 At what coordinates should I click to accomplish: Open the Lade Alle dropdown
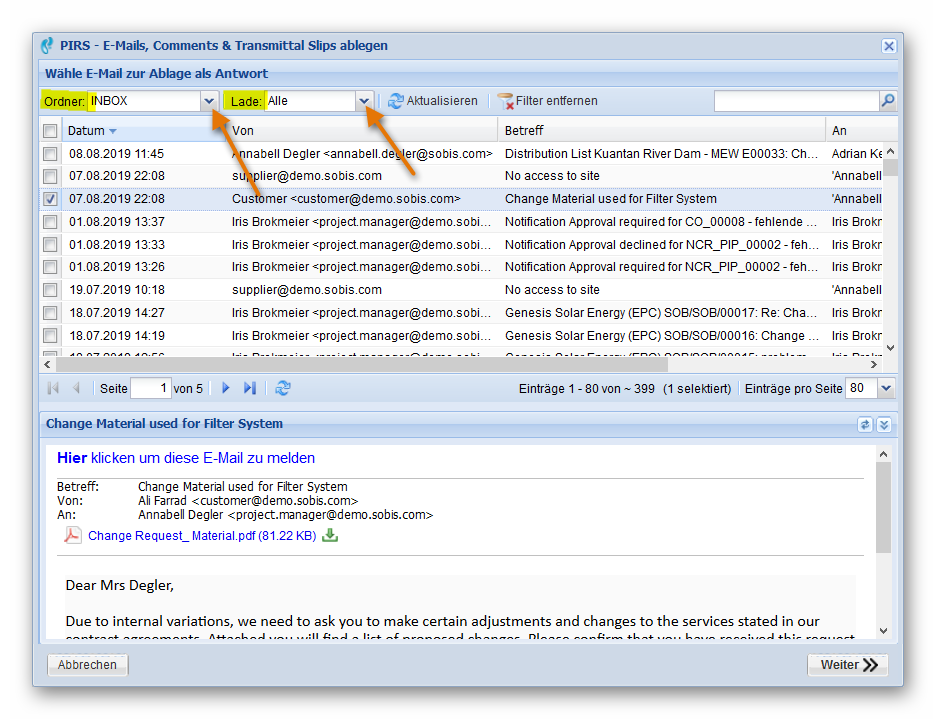pos(364,100)
